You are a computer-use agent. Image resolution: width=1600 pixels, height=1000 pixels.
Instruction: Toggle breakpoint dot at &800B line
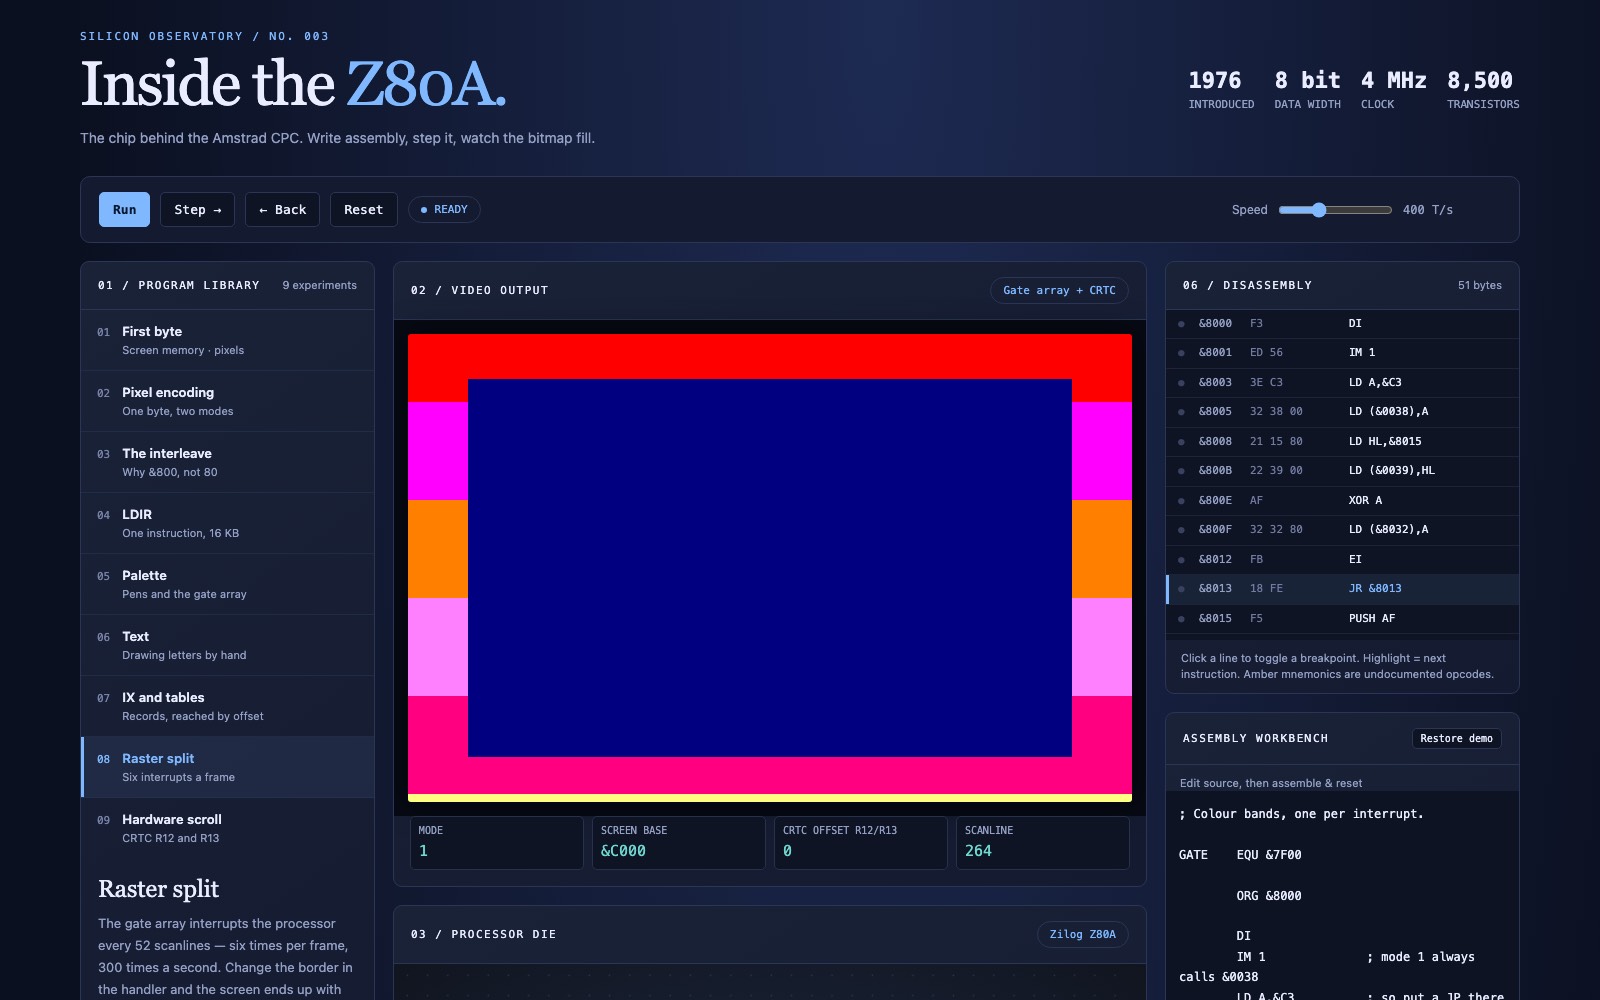point(1181,471)
